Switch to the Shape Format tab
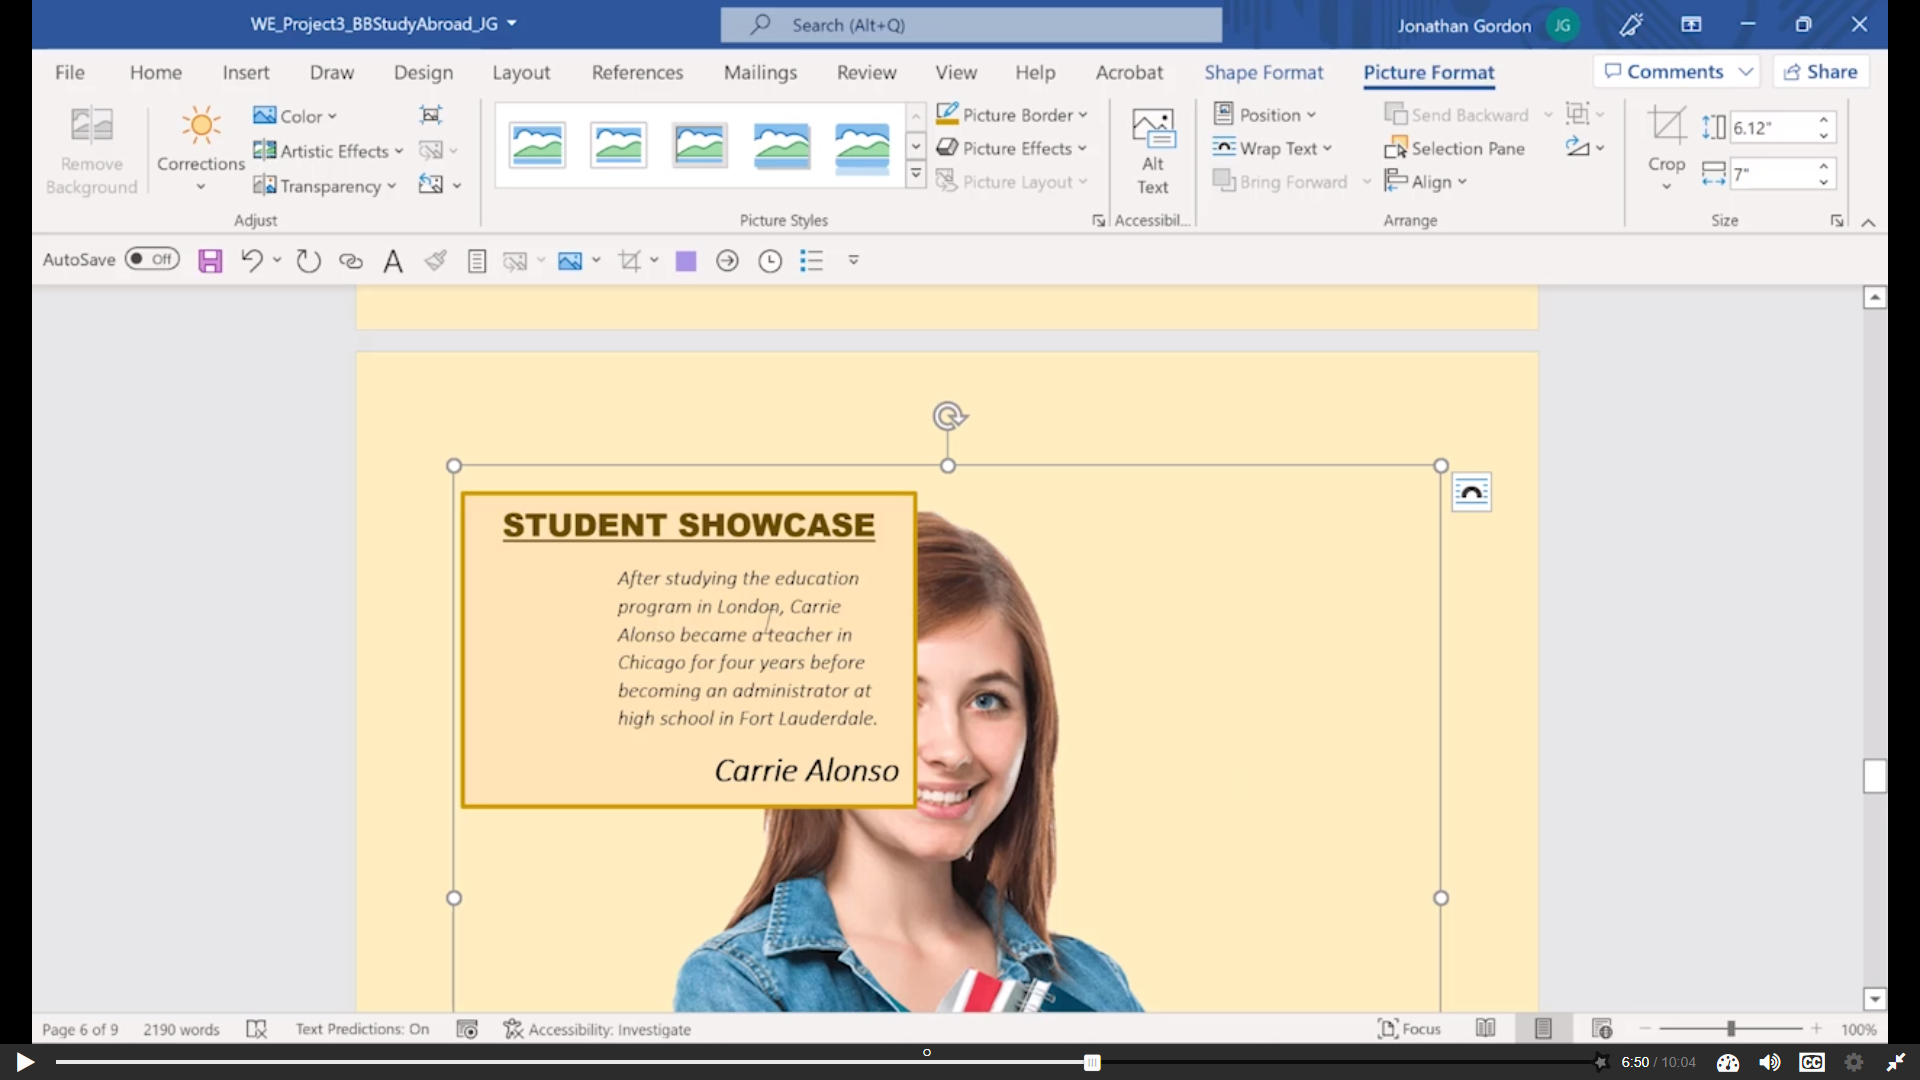Screen dimensions: 1920x1080 pyautogui.click(x=1263, y=72)
